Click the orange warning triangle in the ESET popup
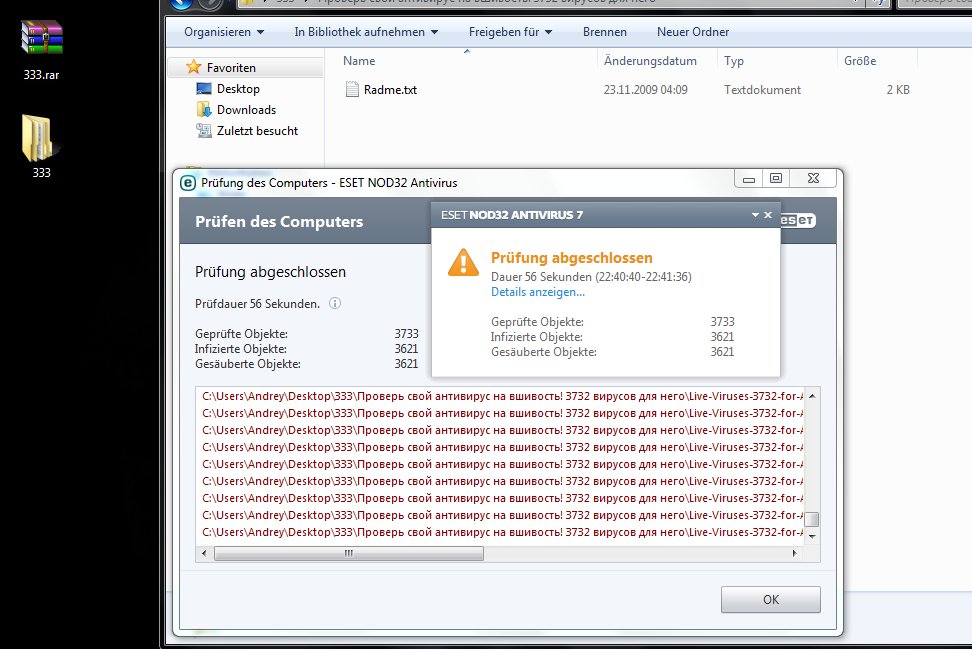The width and height of the screenshot is (972, 649). [463, 263]
